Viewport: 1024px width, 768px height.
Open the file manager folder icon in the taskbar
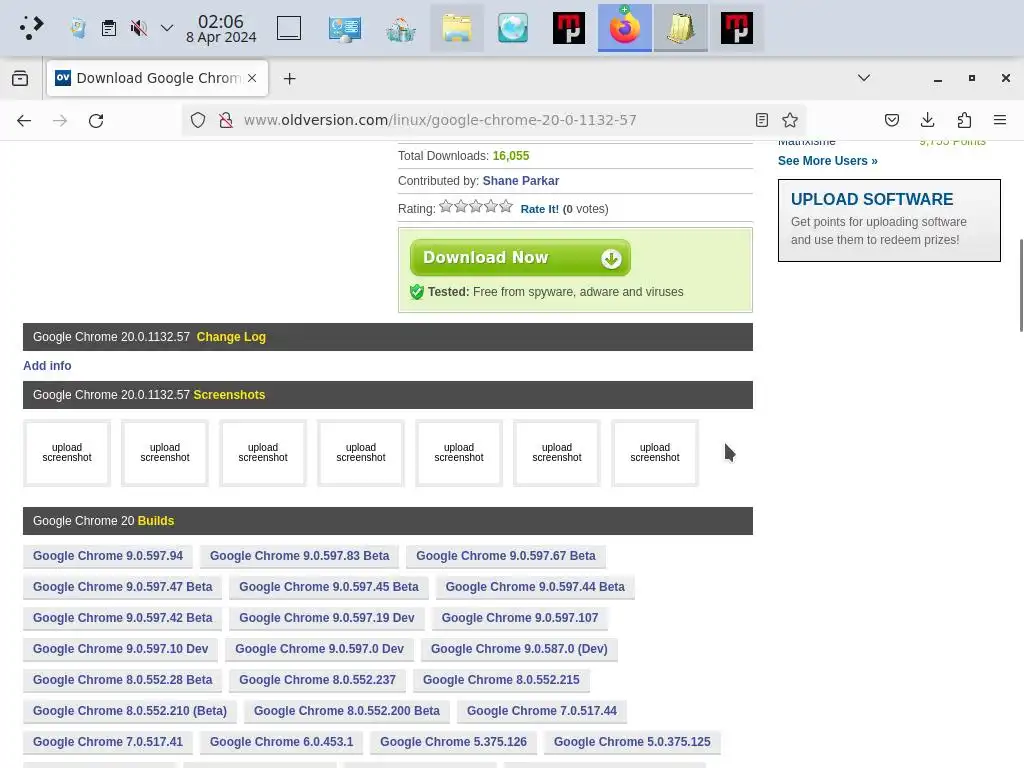click(x=457, y=28)
